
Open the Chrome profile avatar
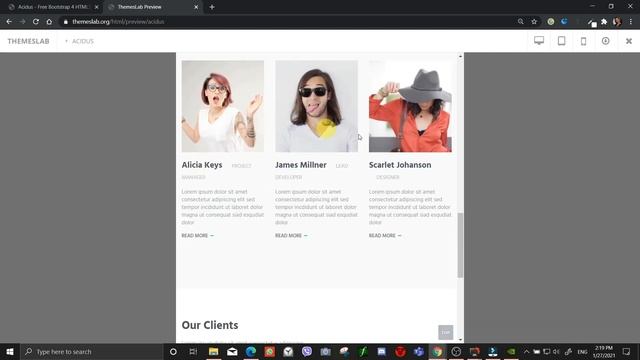pyautogui.click(x=617, y=22)
